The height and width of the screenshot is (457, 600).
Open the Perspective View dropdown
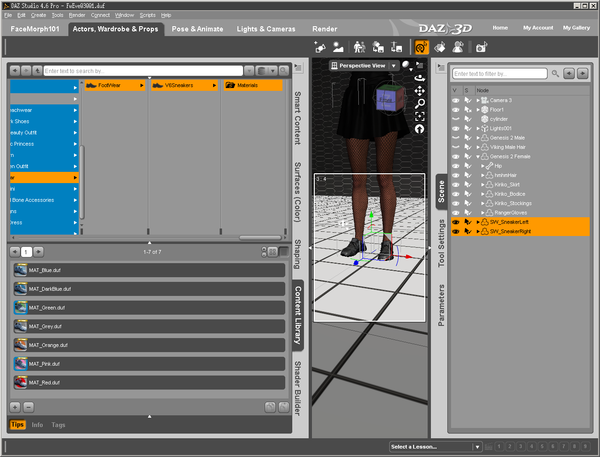(393, 66)
